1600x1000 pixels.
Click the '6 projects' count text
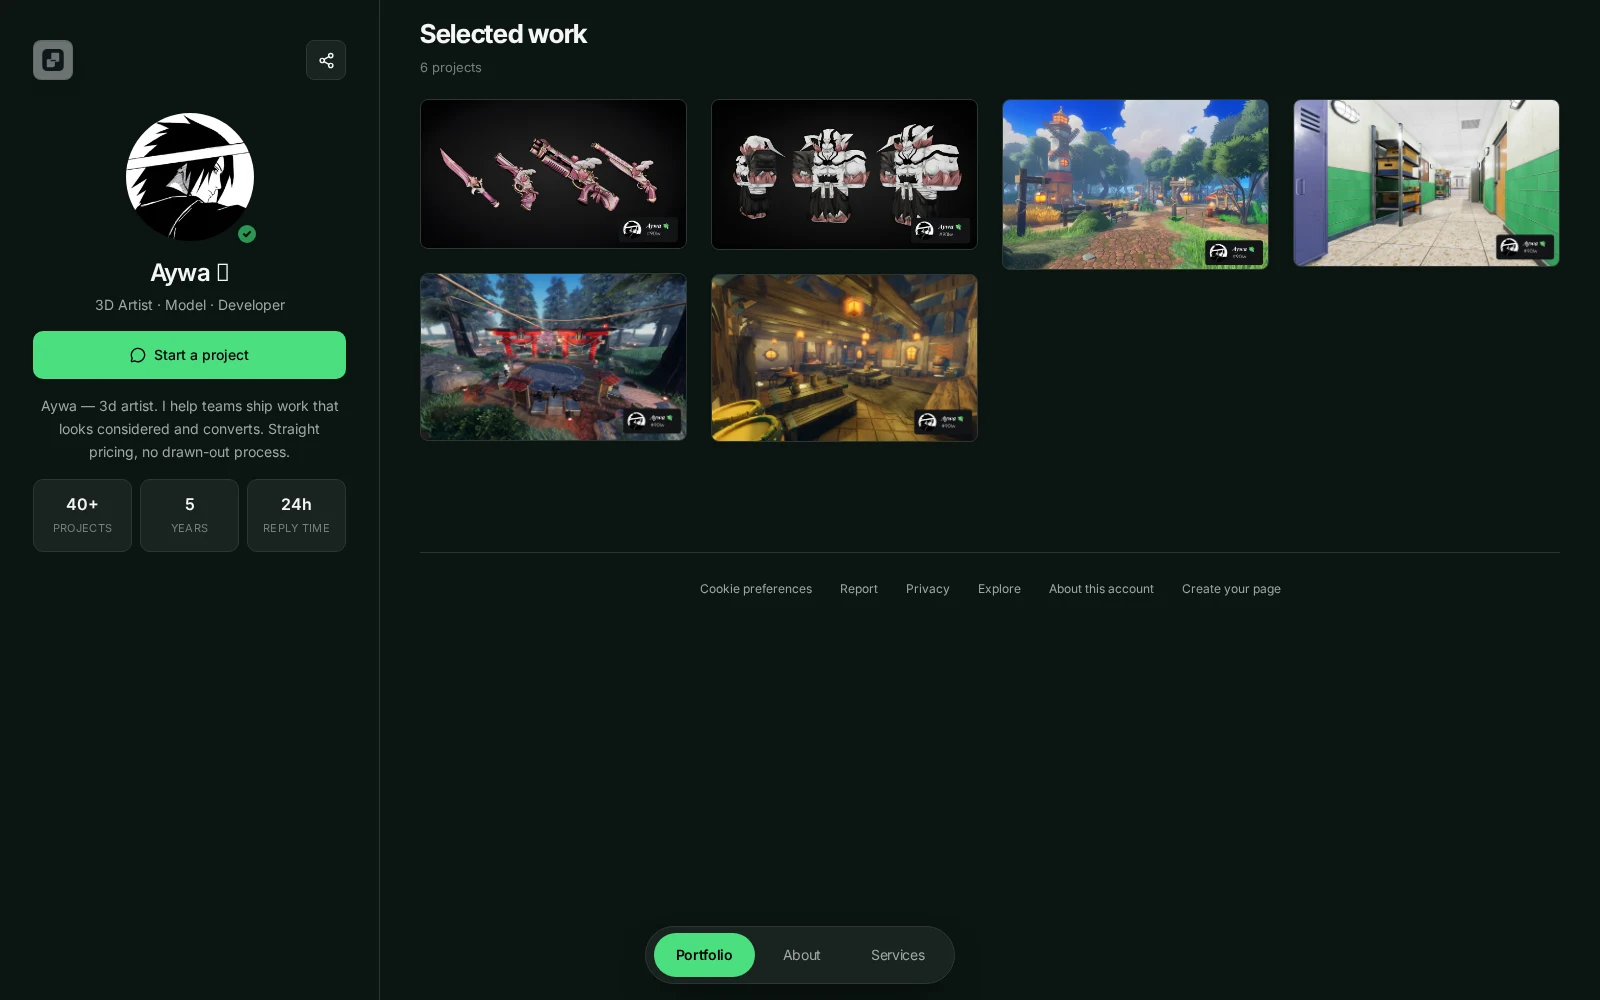point(451,67)
